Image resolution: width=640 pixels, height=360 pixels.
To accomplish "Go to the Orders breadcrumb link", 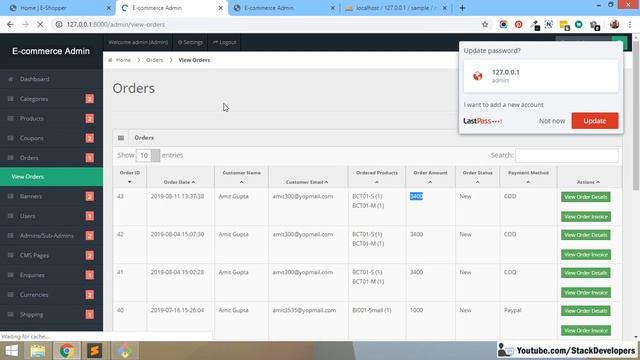I will click(154, 60).
